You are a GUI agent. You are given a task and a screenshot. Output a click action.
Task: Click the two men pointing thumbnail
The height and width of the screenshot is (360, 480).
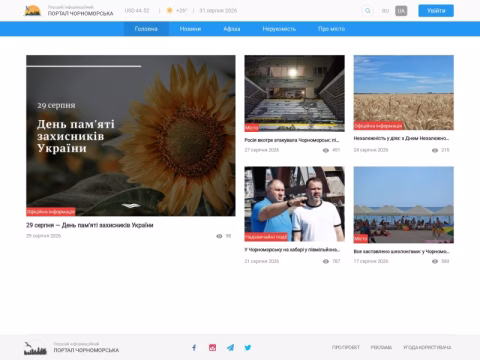294,204
